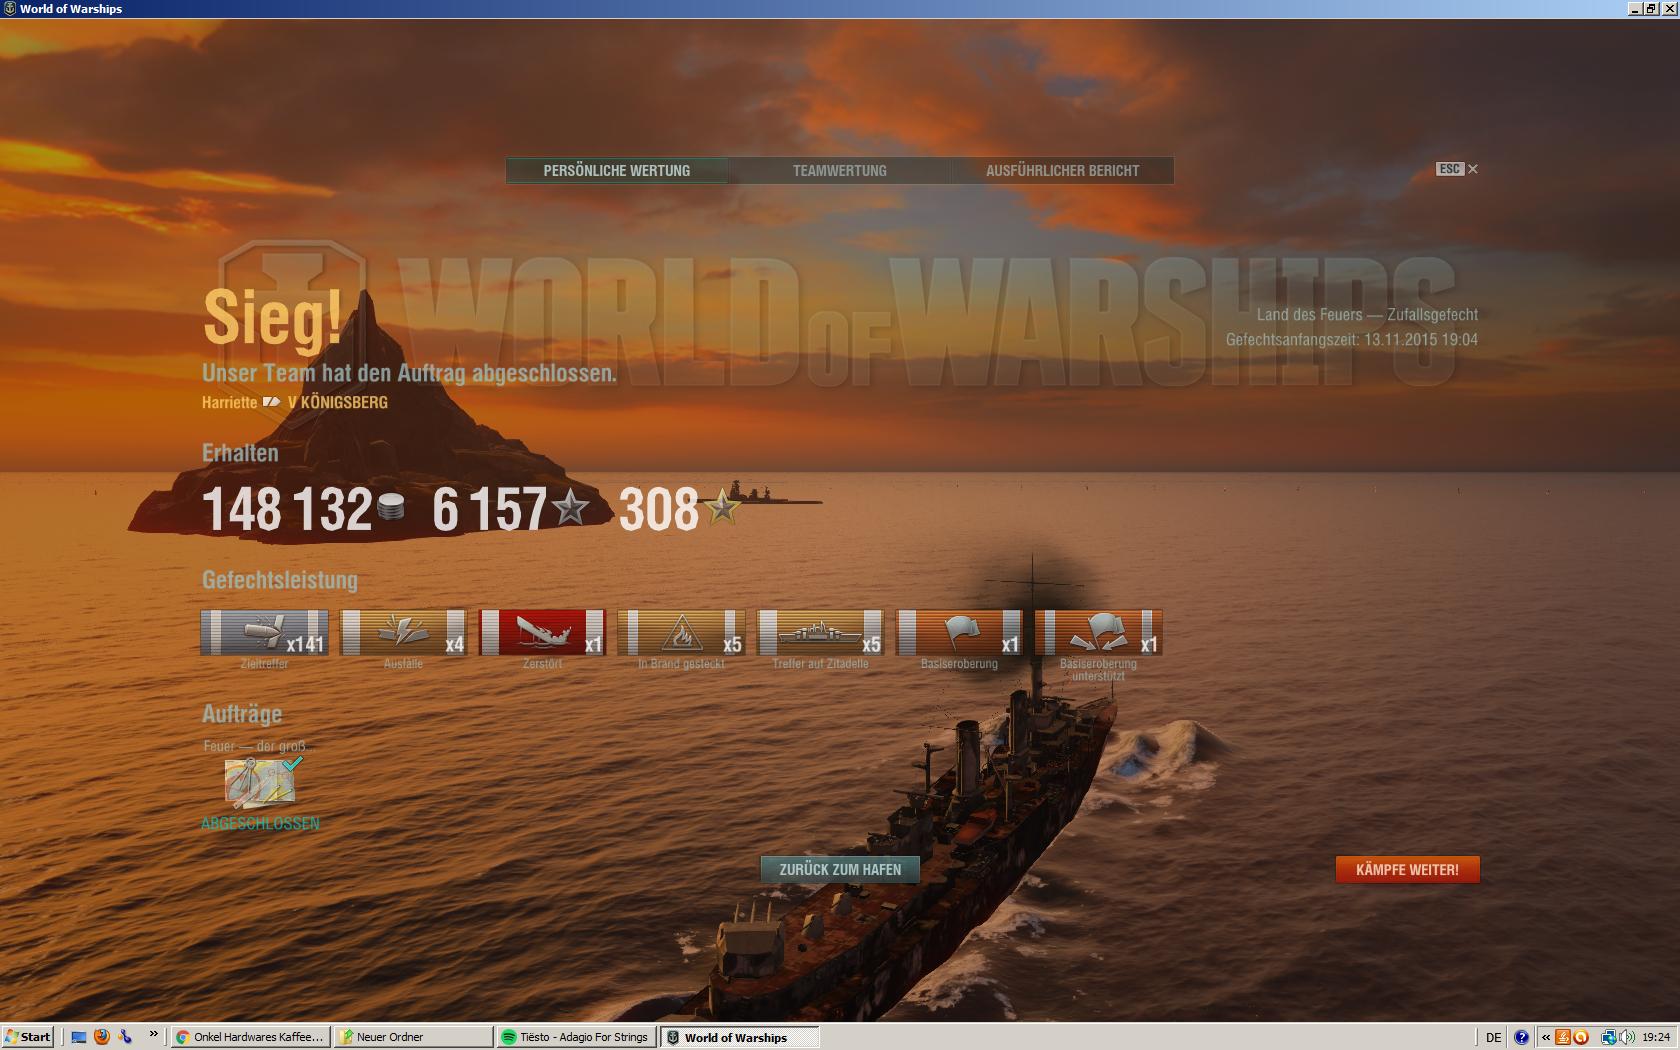The width and height of the screenshot is (1680, 1050).
Task: Open the In Brand gesteckt ribbon details
Action: (682, 632)
